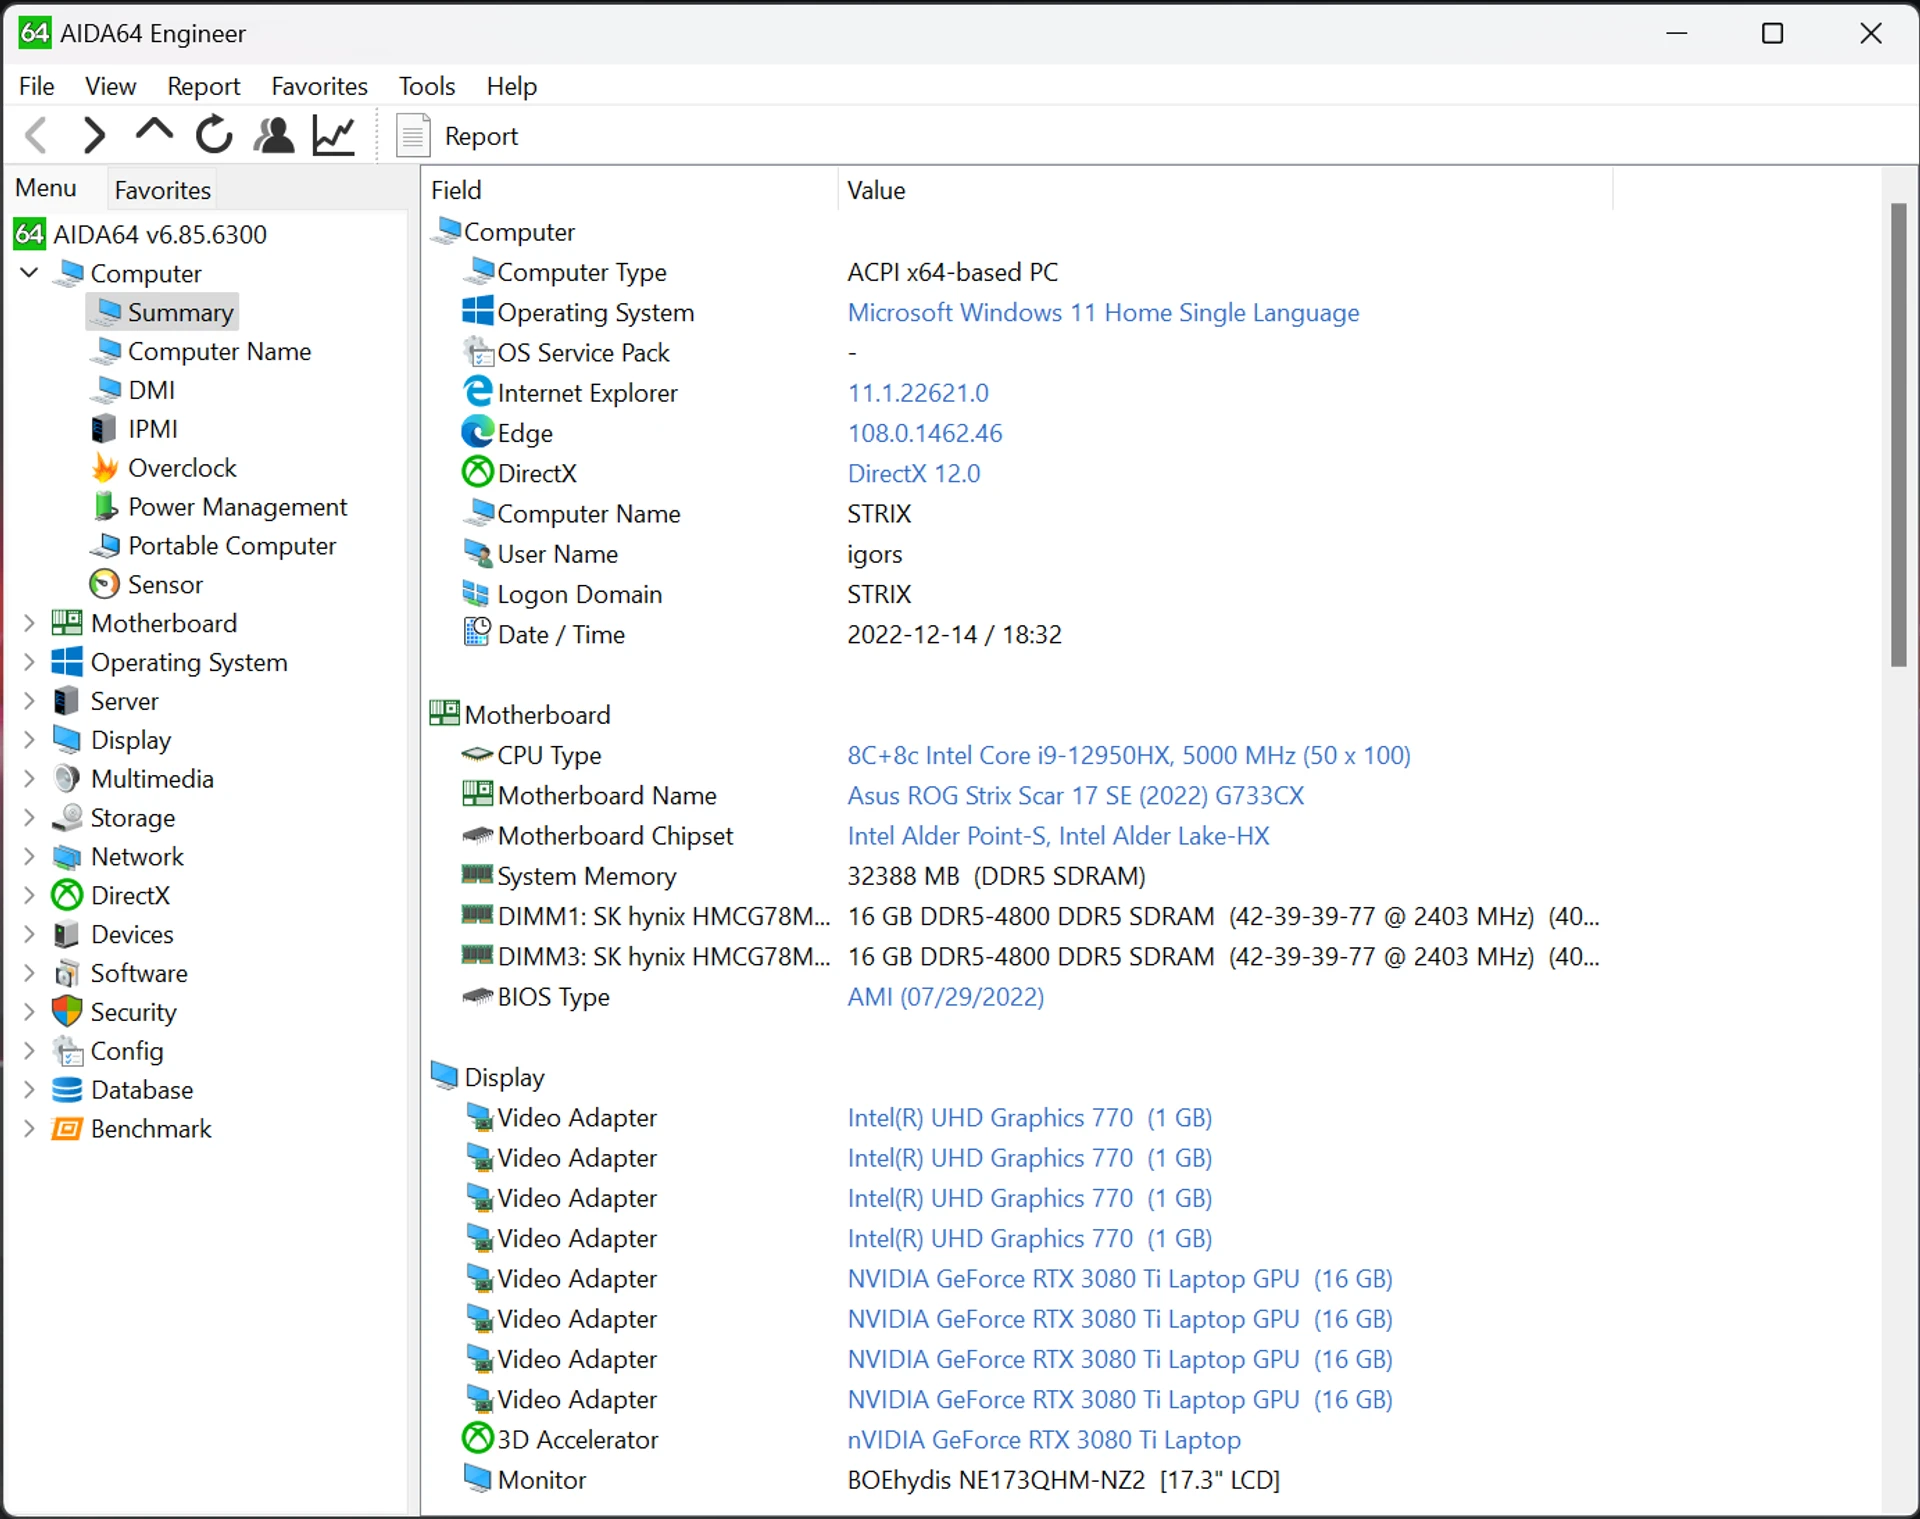Expand the Multimedia tree node

pyautogui.click(x=29, y=779)
